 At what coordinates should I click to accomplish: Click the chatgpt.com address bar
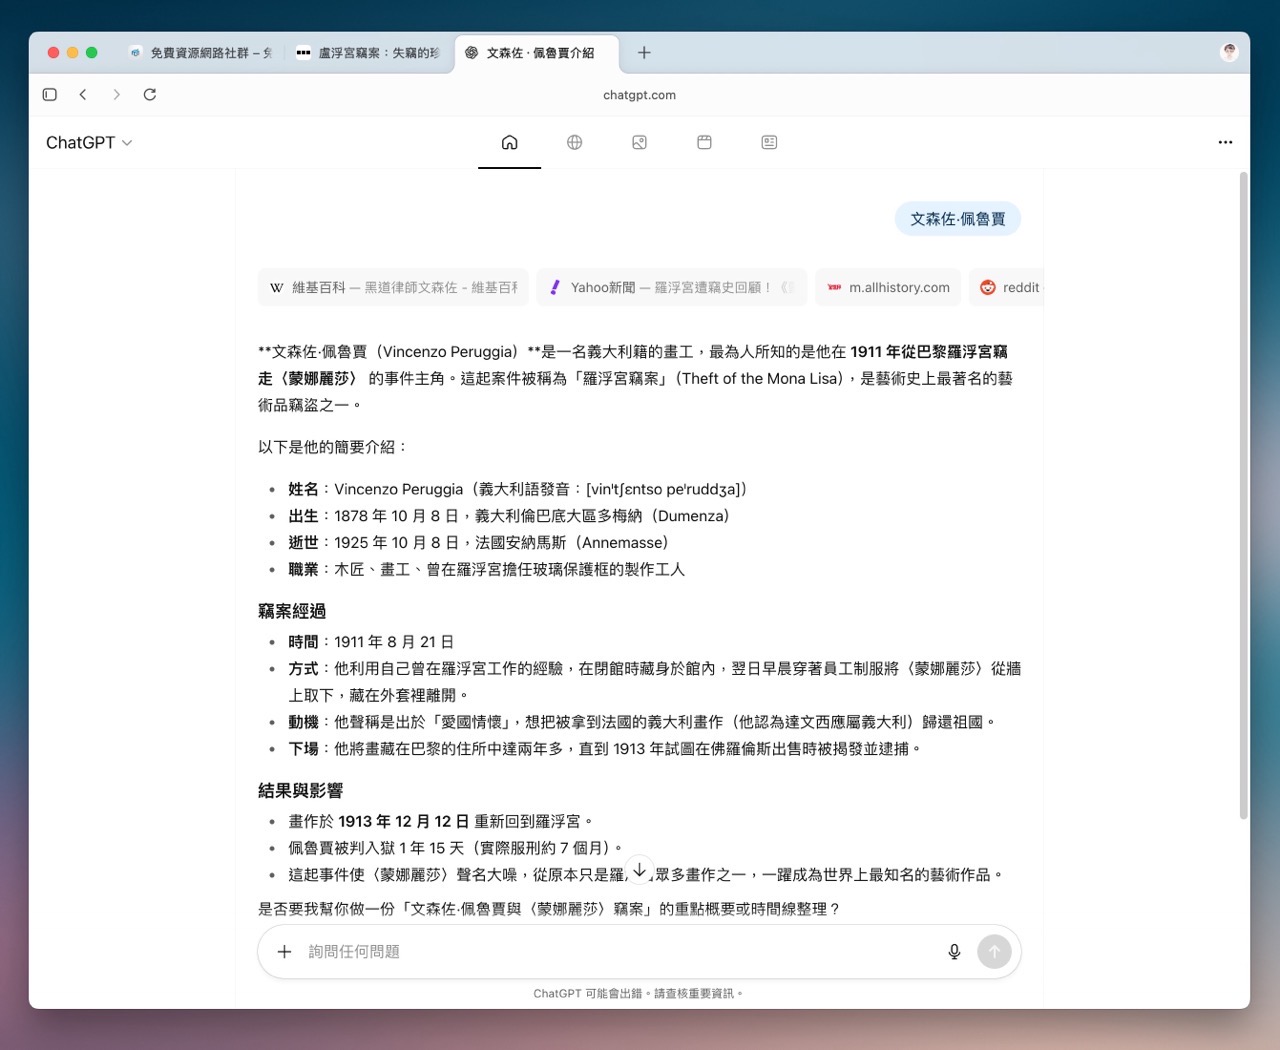pos(639,95)
